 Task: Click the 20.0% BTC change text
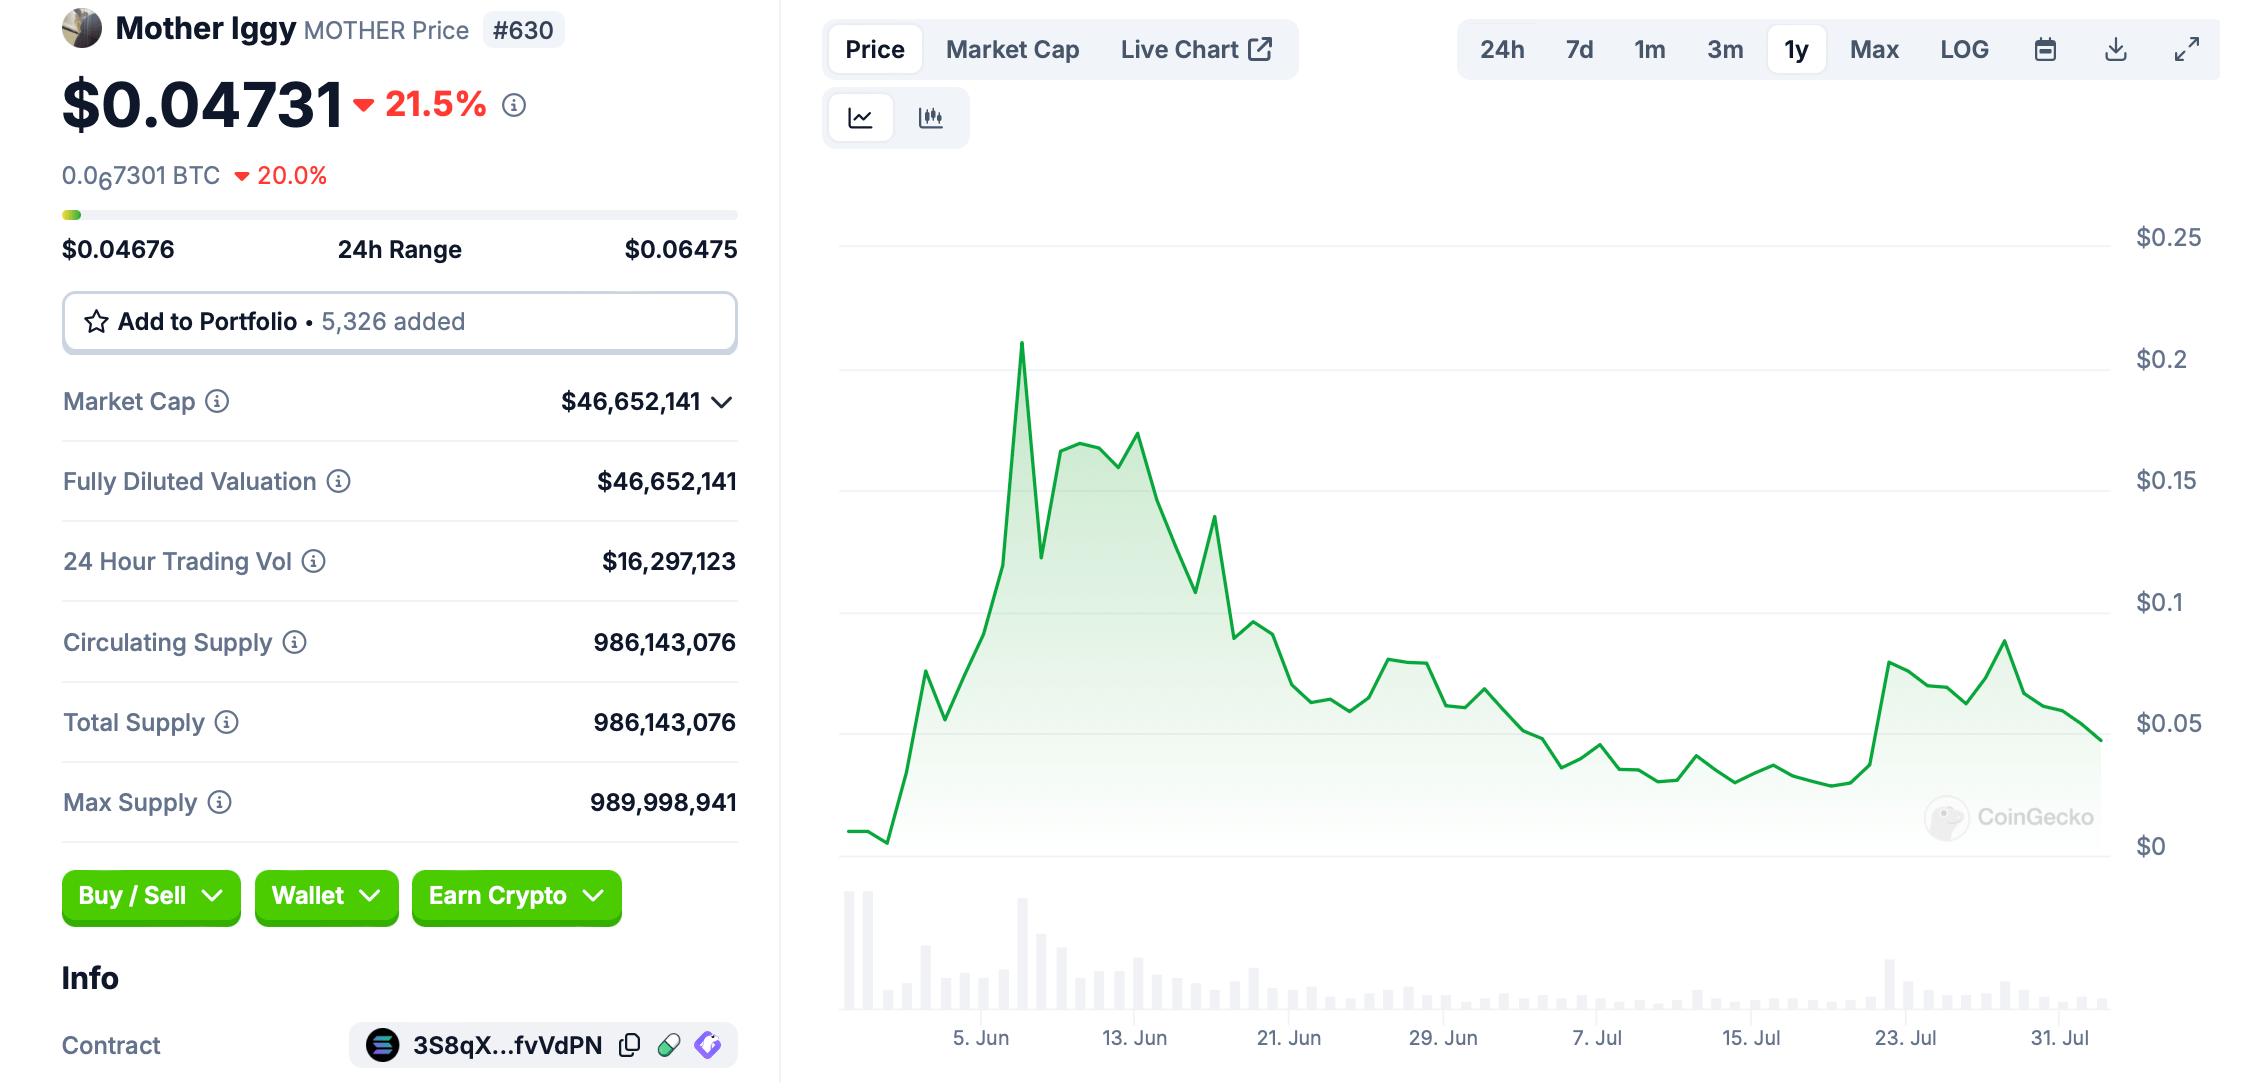click(292, 175)
